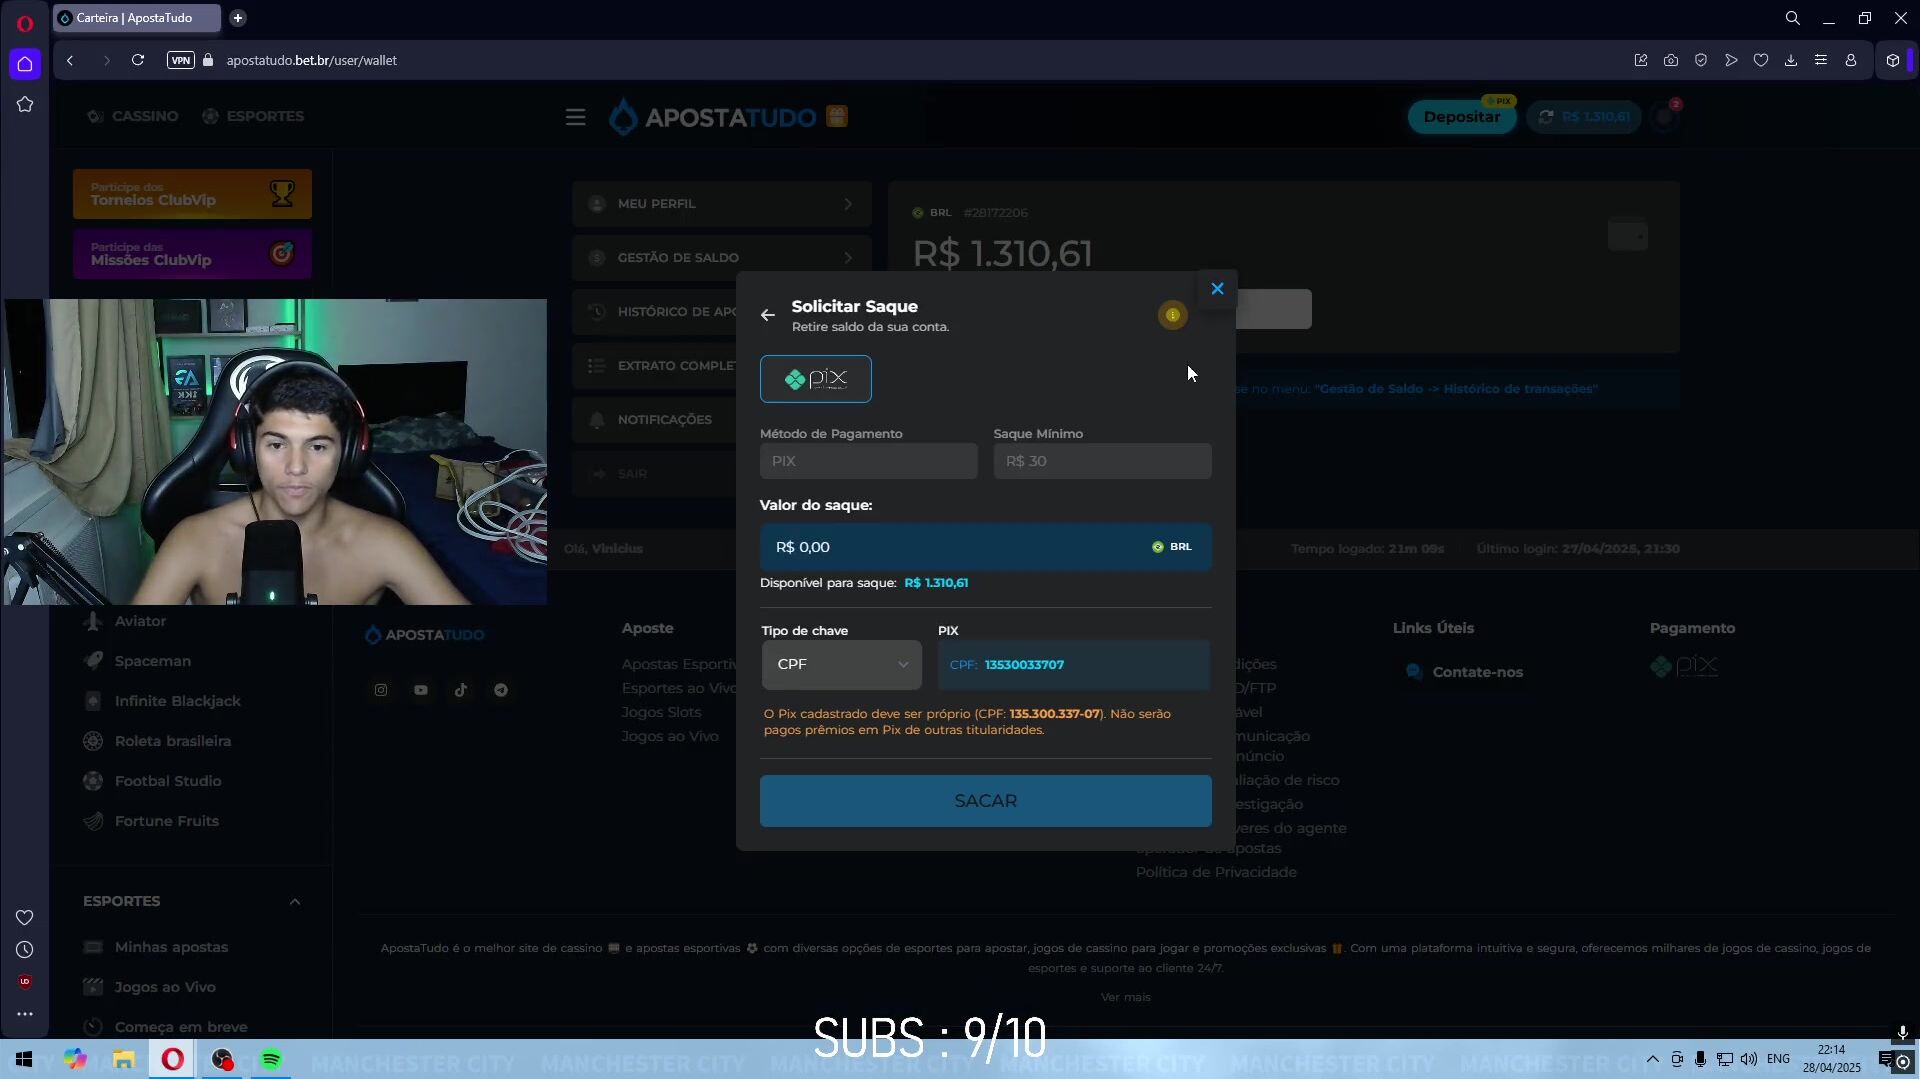Switch to ESPORTES tab

pyautogui.click(x=253, y=116)
